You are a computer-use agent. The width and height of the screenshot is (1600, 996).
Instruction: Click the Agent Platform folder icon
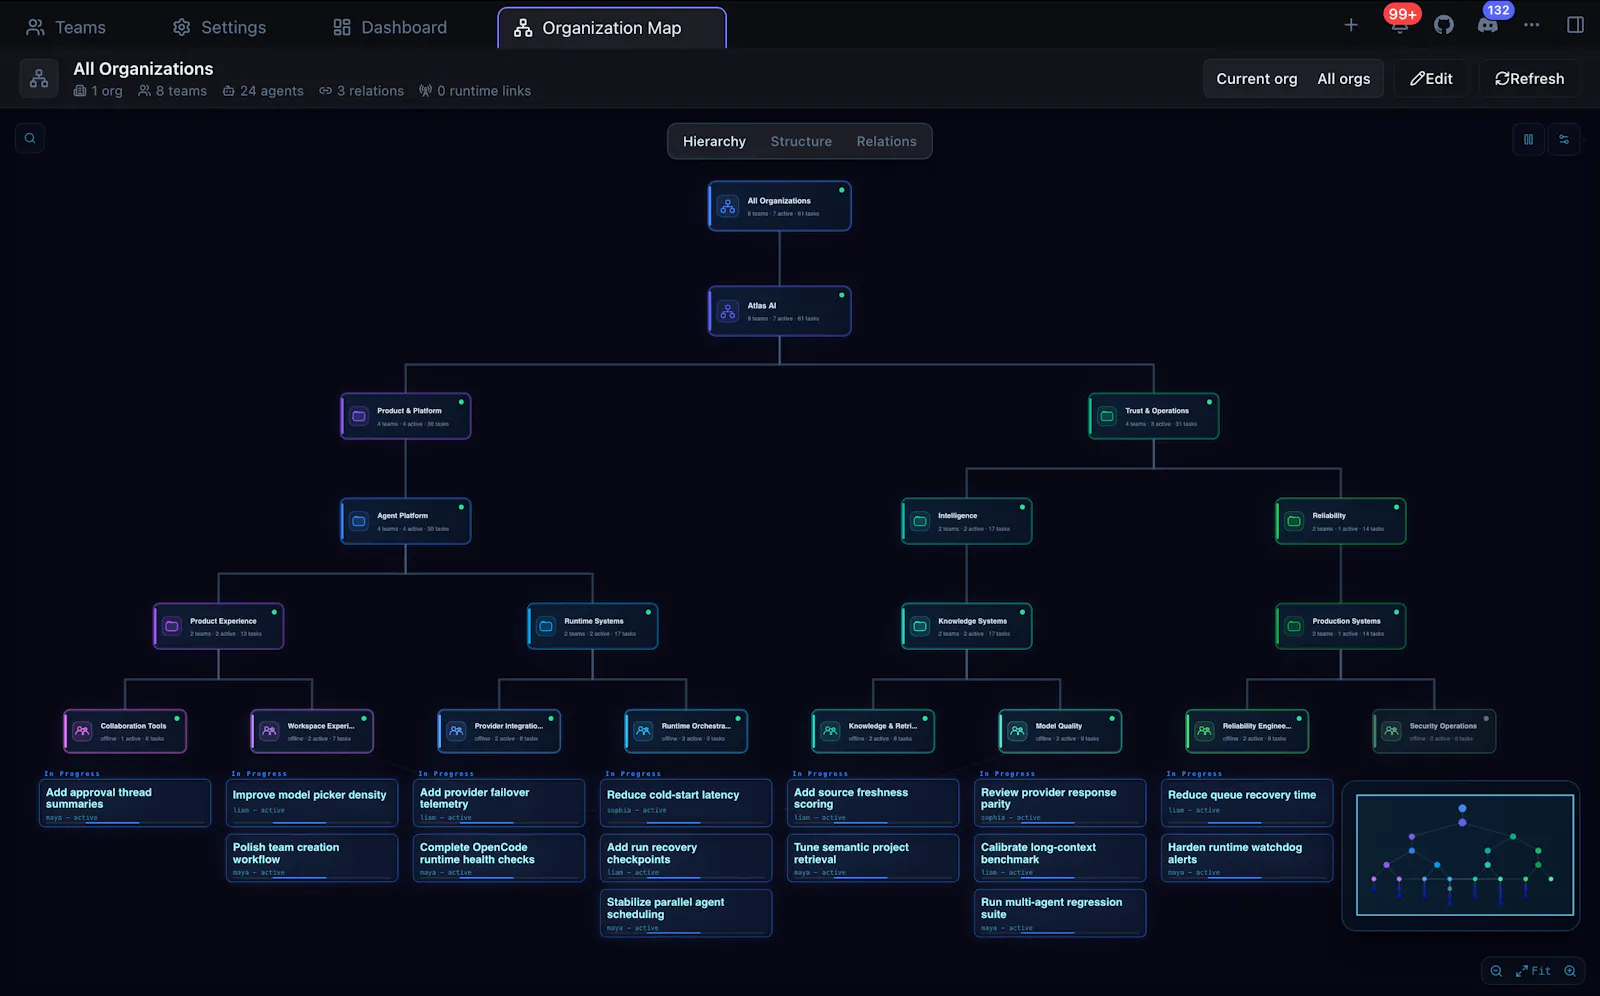click(x=359, y=521)
